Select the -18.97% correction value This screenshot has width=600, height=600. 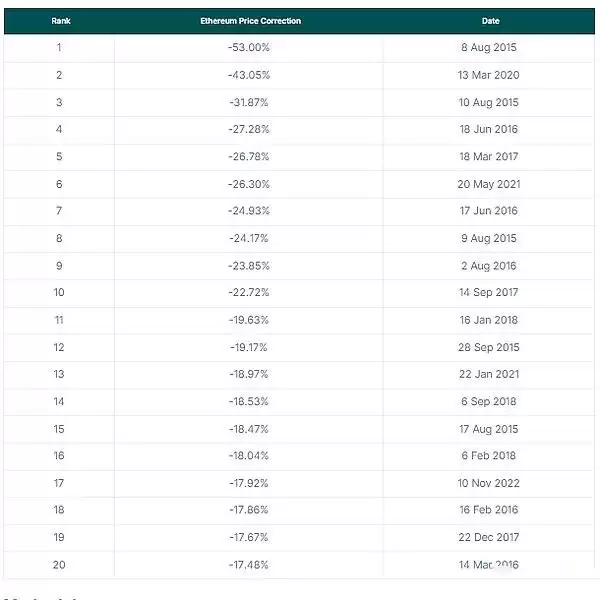click(x=249, y=374)
